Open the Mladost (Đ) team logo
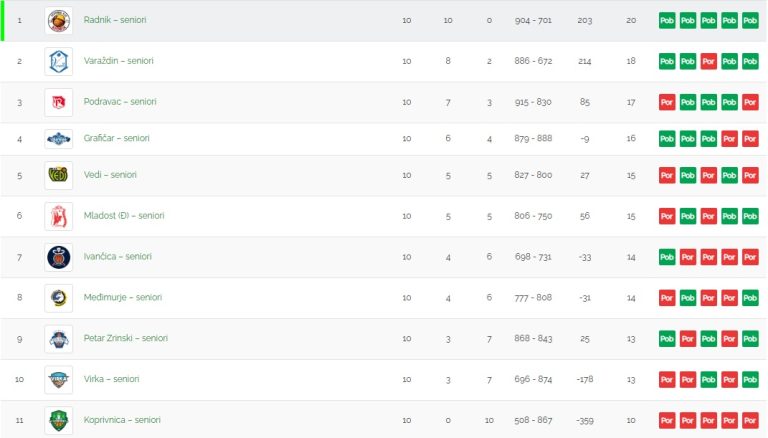This screenshot has width=768, height=438. pos(58,216)
